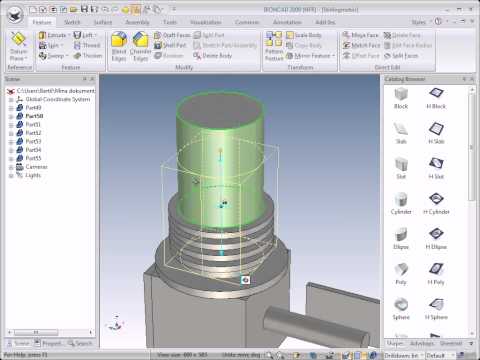
Task: Click the Move Face tool
Action: coord(361,35)
